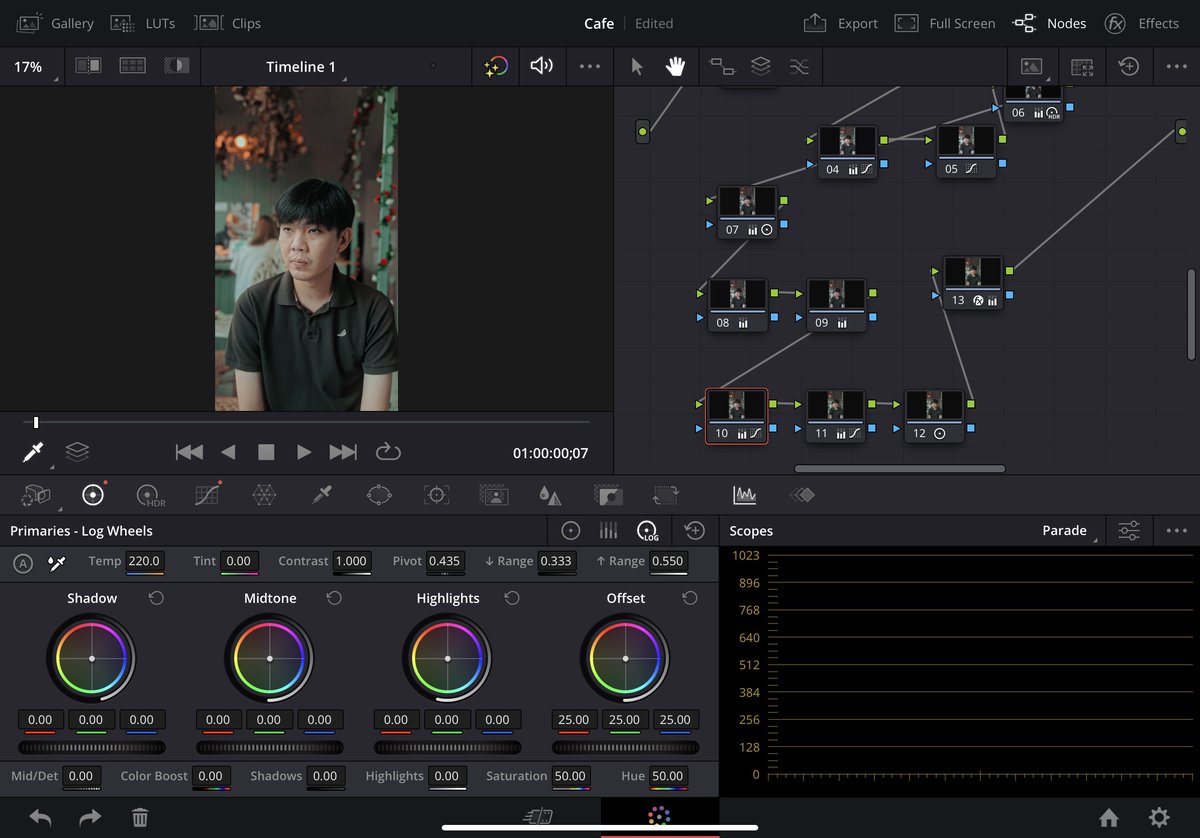1200x838 pixels.
Task: Open the Curves palette
Action: 207,494
